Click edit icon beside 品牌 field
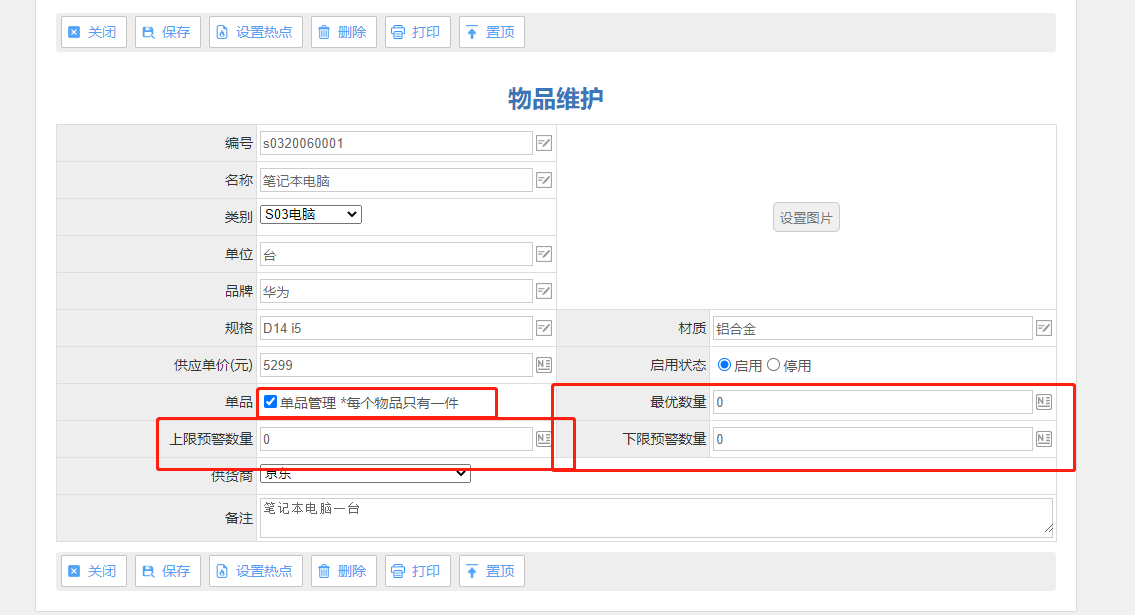 [544, 291]
